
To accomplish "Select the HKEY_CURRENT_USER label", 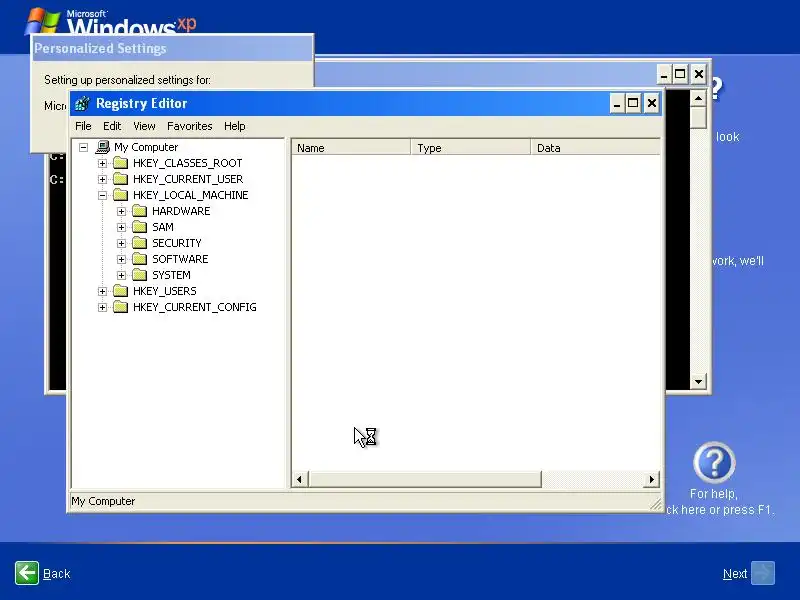I will [x=188, y=179].
